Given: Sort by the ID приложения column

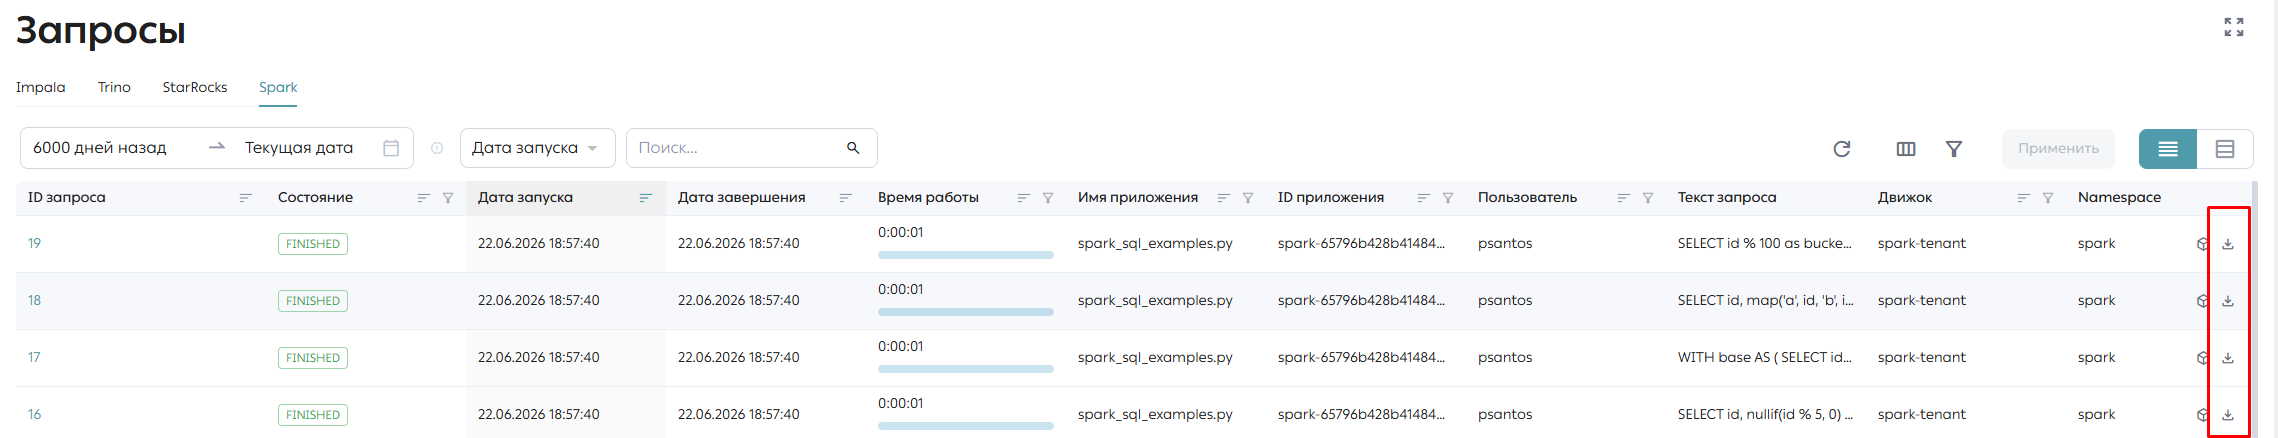Looking at the screenshot, I should coord(1423,198).
